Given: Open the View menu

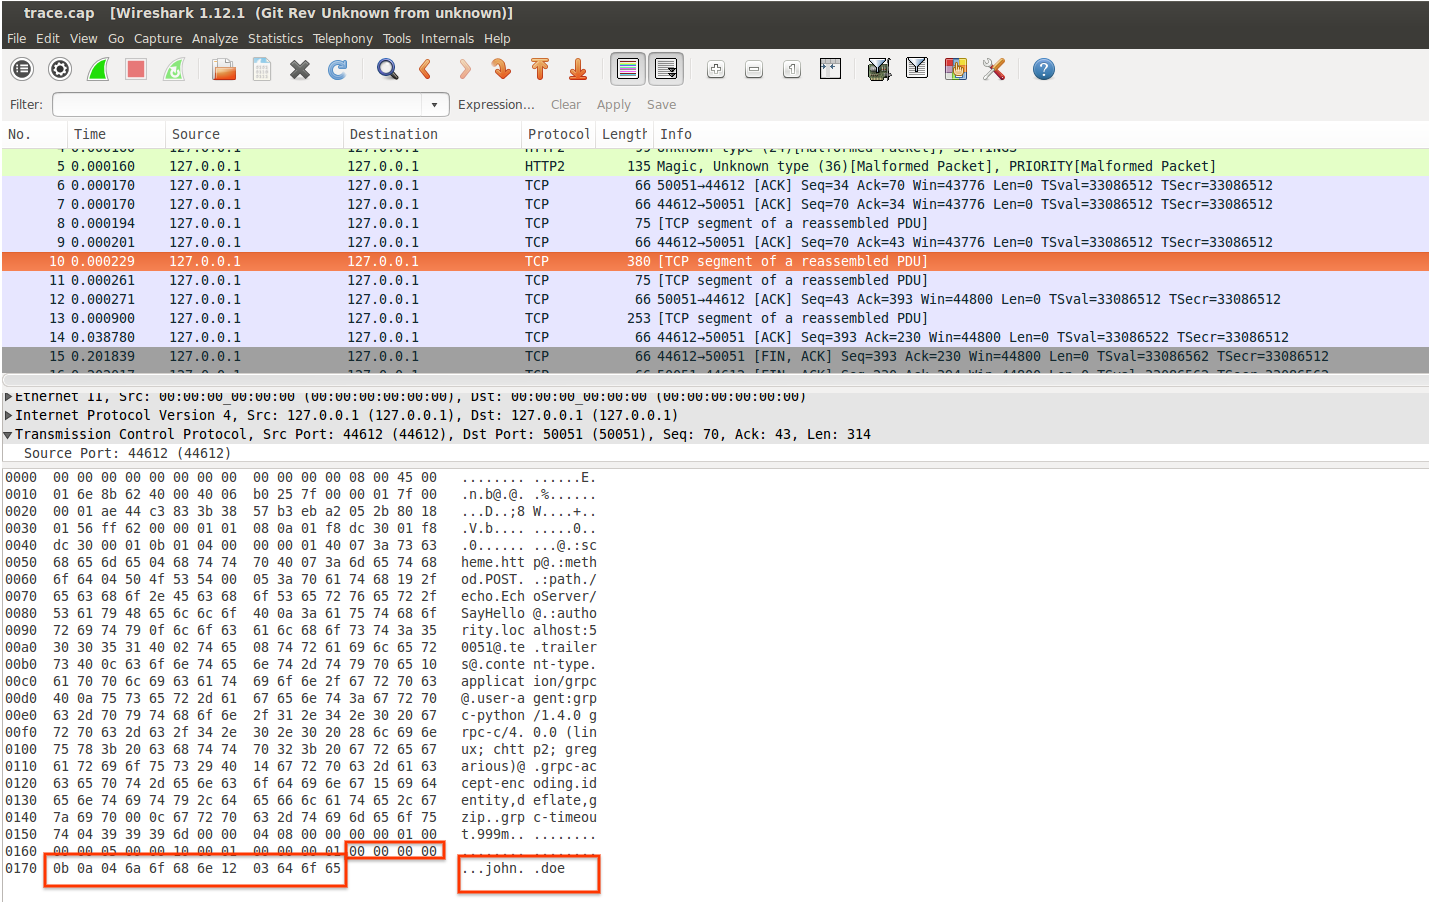Looking at the screenshot, I should 84,38.
